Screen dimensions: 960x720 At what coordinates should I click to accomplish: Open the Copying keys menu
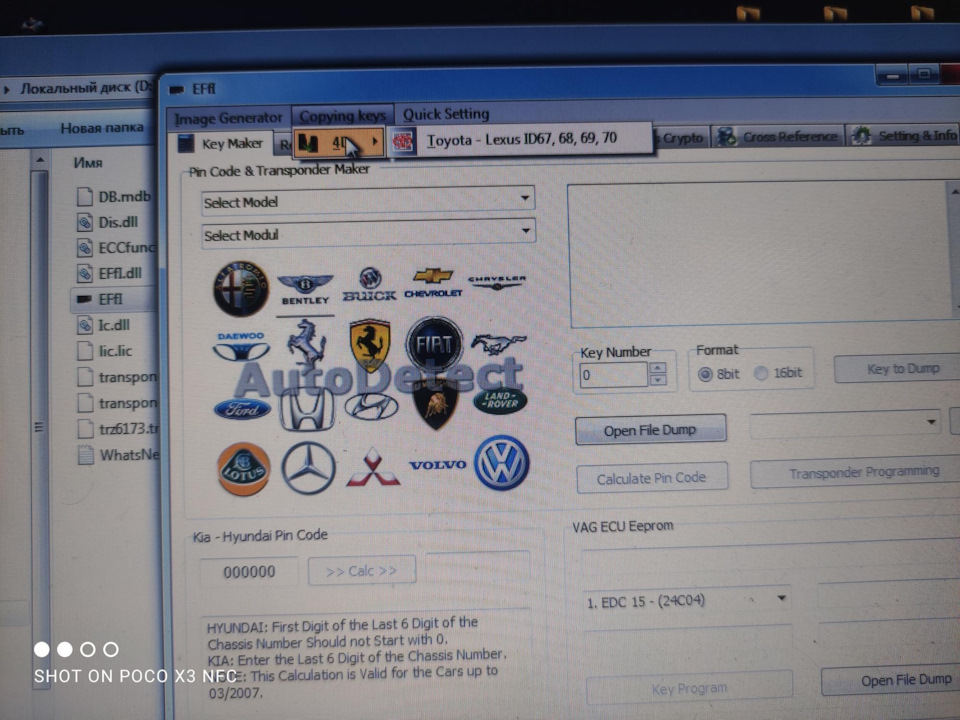click(x=342, y=115)
